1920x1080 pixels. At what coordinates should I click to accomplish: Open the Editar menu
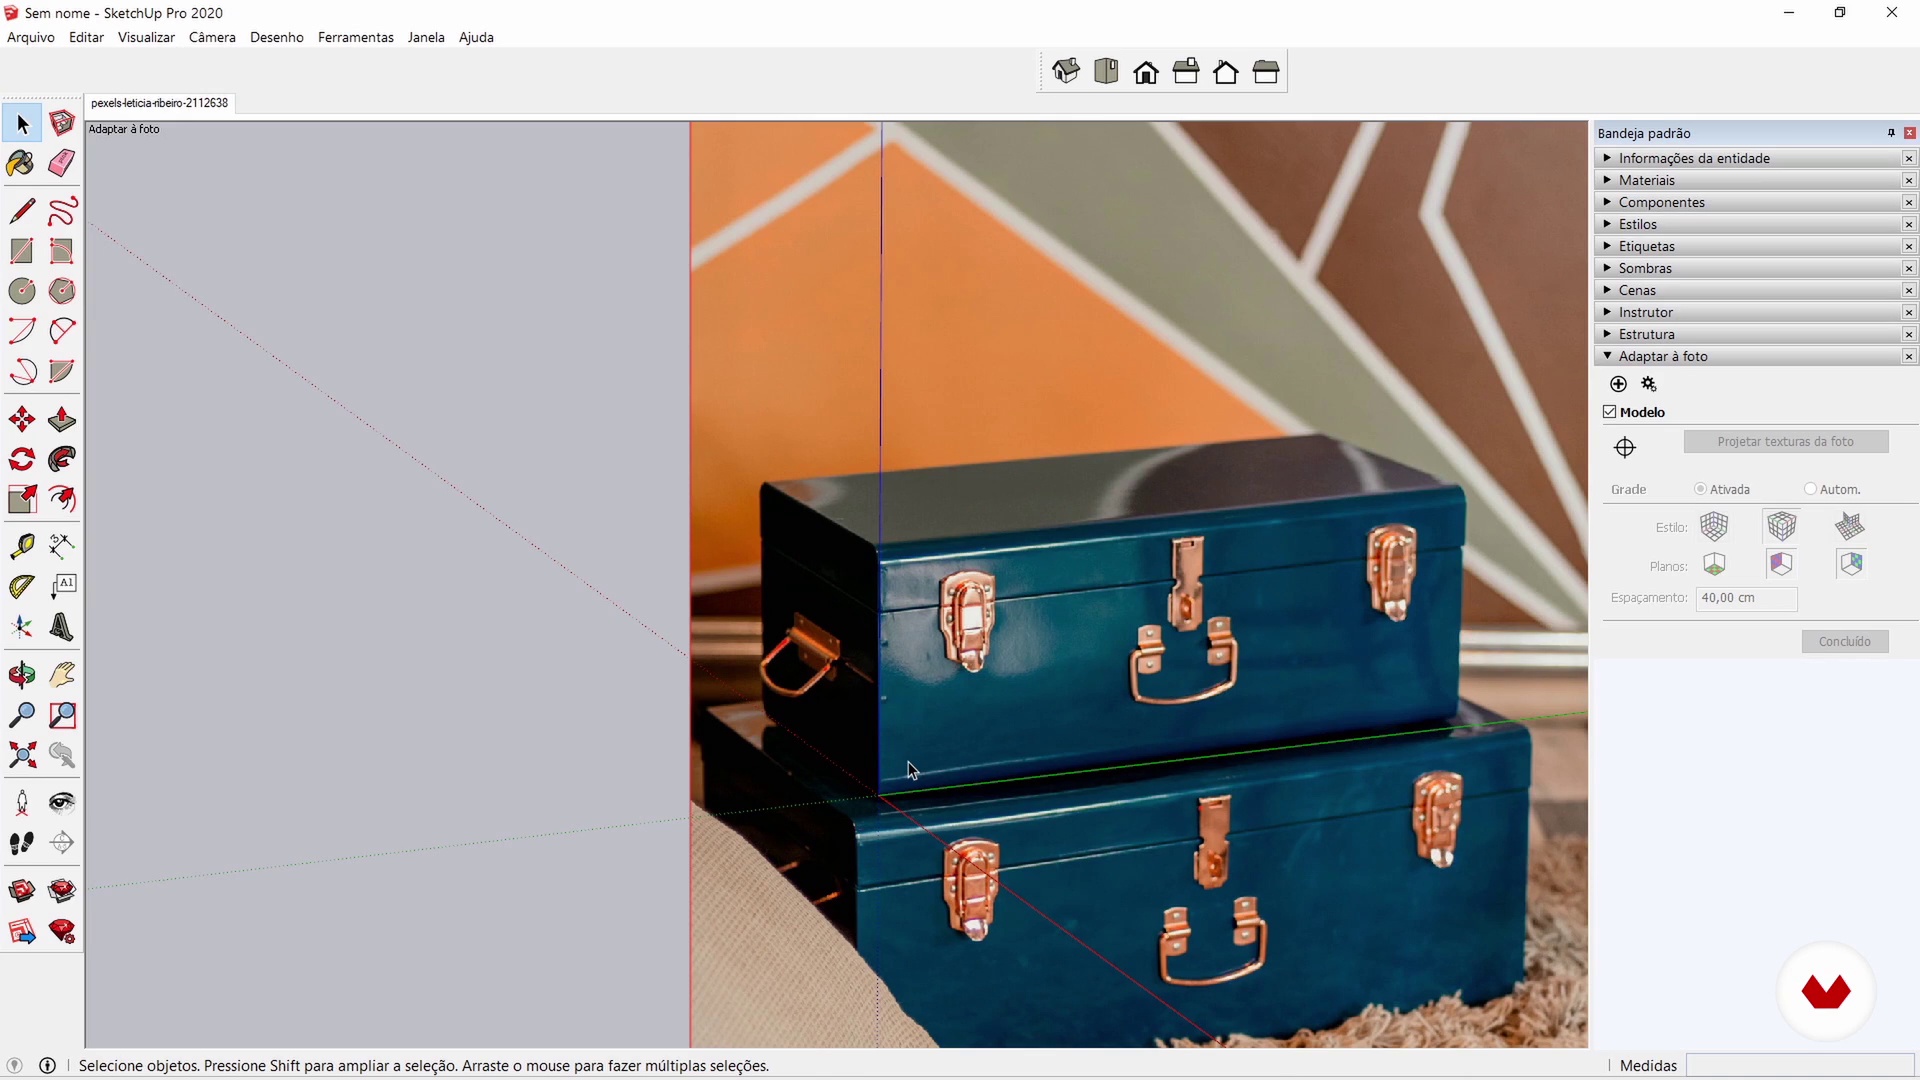(86, 37)
